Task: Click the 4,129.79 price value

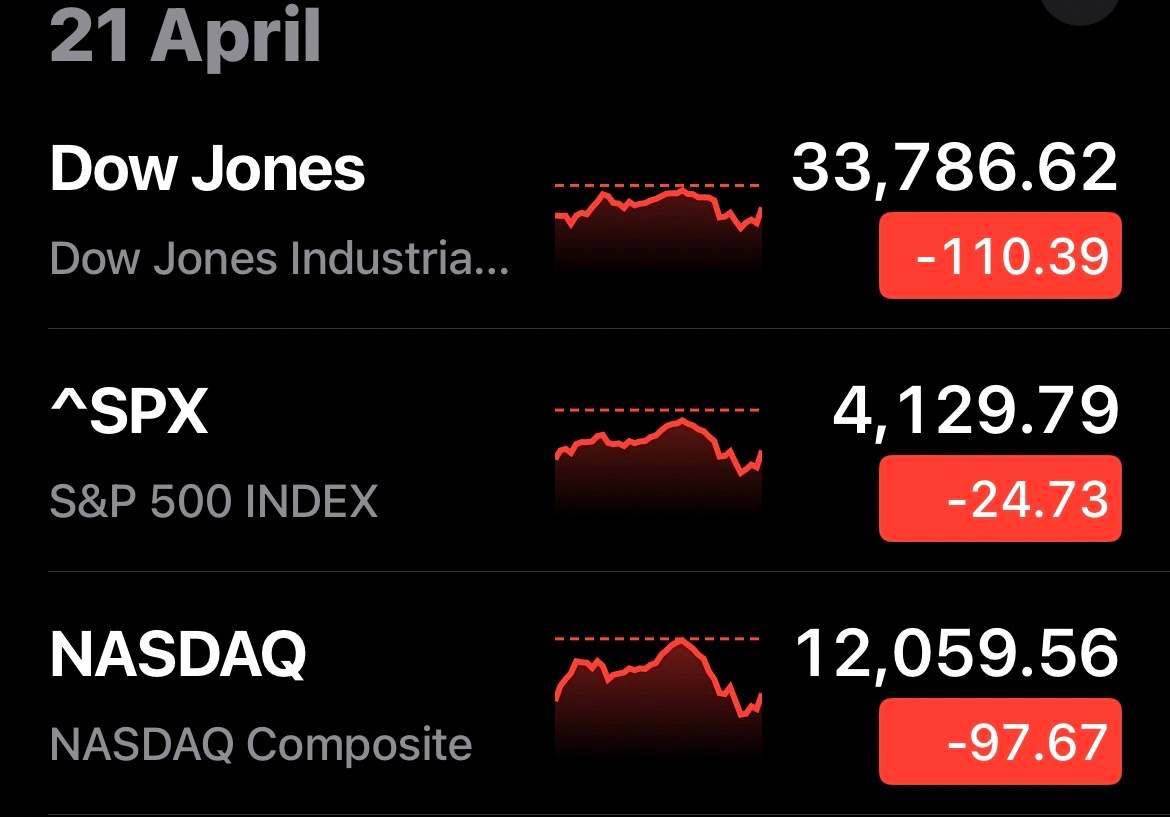Action: point(976,411)
